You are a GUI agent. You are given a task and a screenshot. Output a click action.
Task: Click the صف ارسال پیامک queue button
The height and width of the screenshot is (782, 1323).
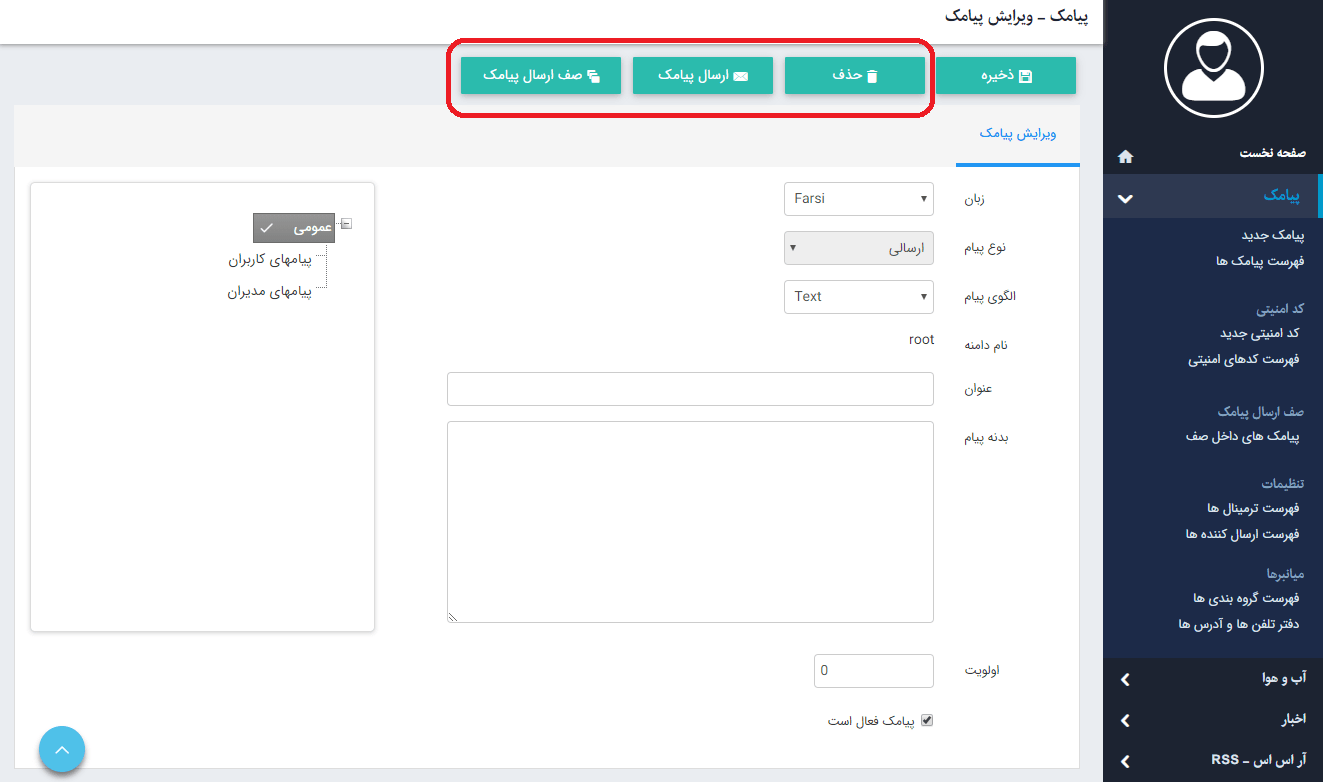(541, 76)
